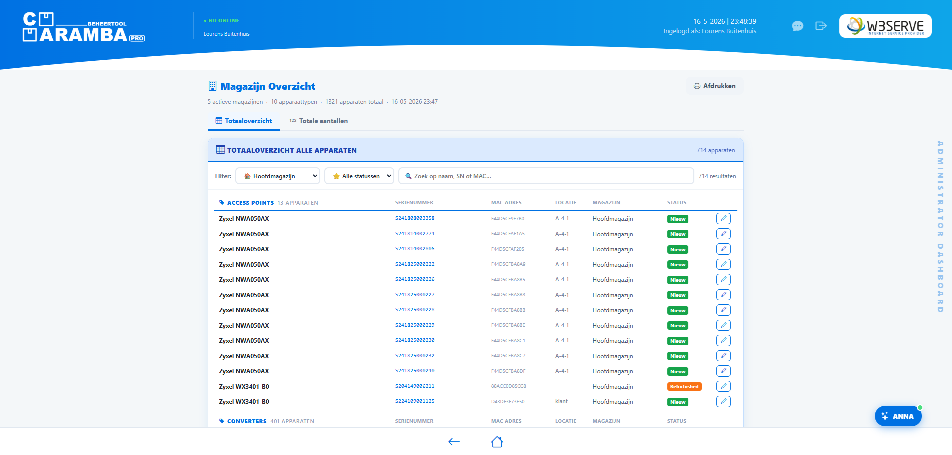This screenshot has height=455, width=952.
Task: Click the magnifier icon in the search field
Action: point(408,176)
